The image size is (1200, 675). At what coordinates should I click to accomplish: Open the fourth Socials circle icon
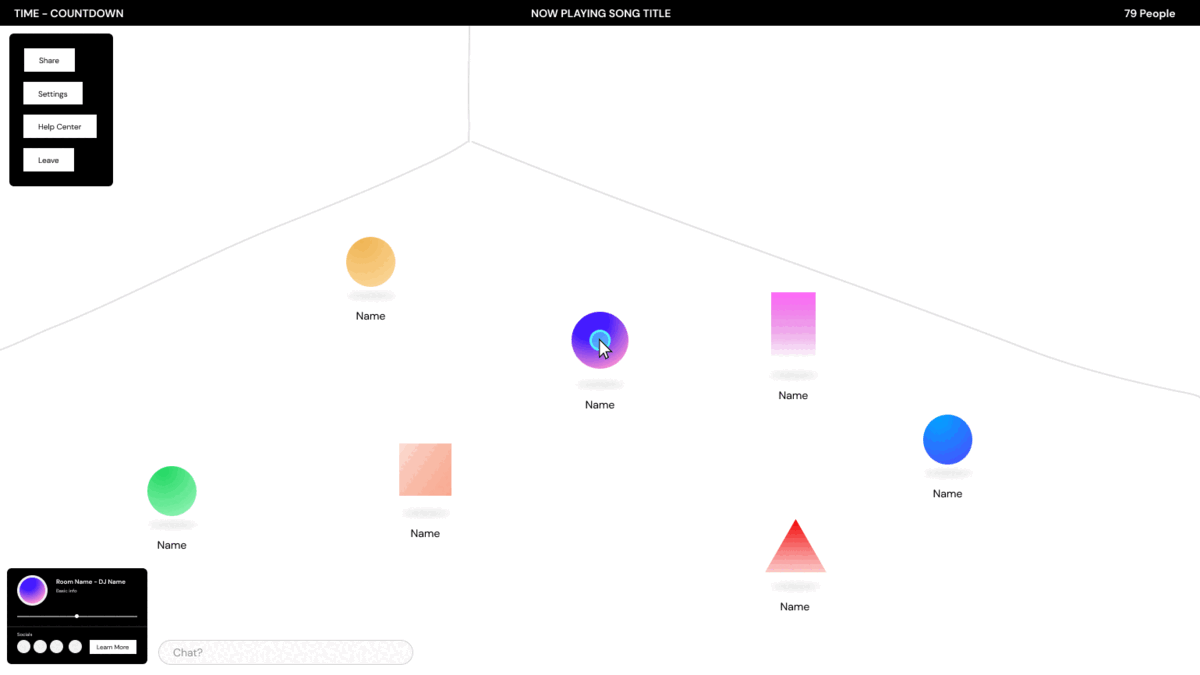click(x=75, y=647)
